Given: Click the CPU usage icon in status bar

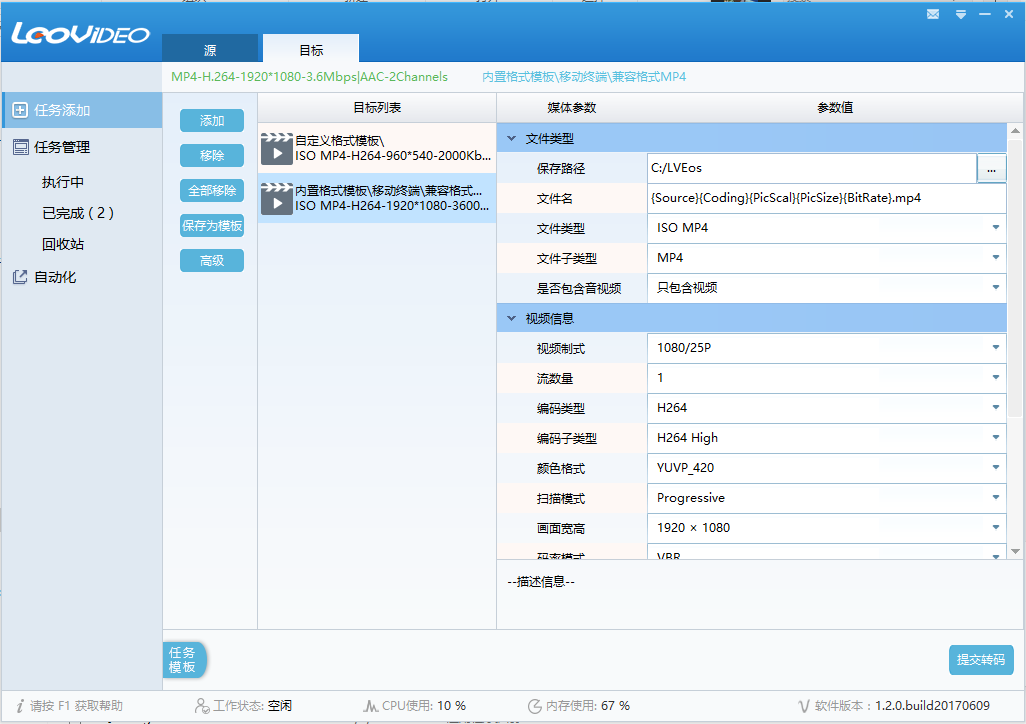Looking at the screenshot, I should pyautogui.click(x=370, y=706).
